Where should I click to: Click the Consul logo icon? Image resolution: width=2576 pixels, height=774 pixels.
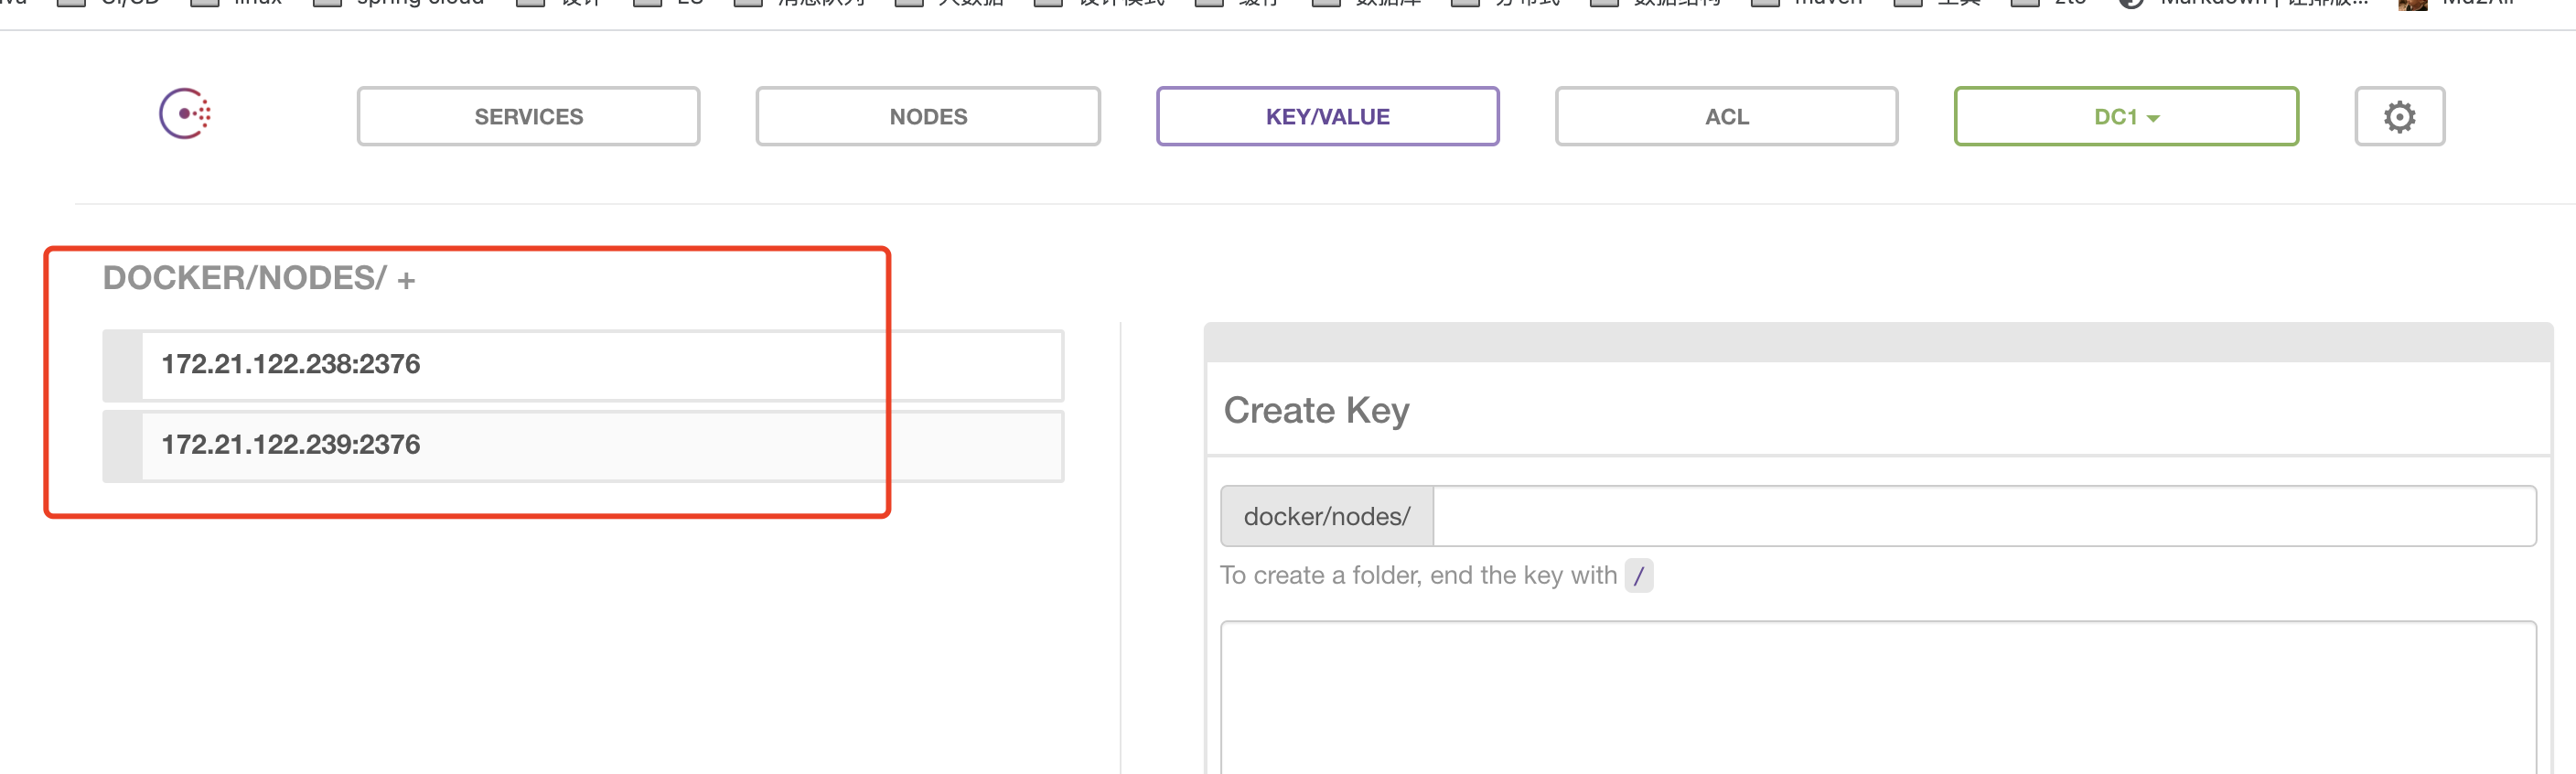click(x=185, y=115)
